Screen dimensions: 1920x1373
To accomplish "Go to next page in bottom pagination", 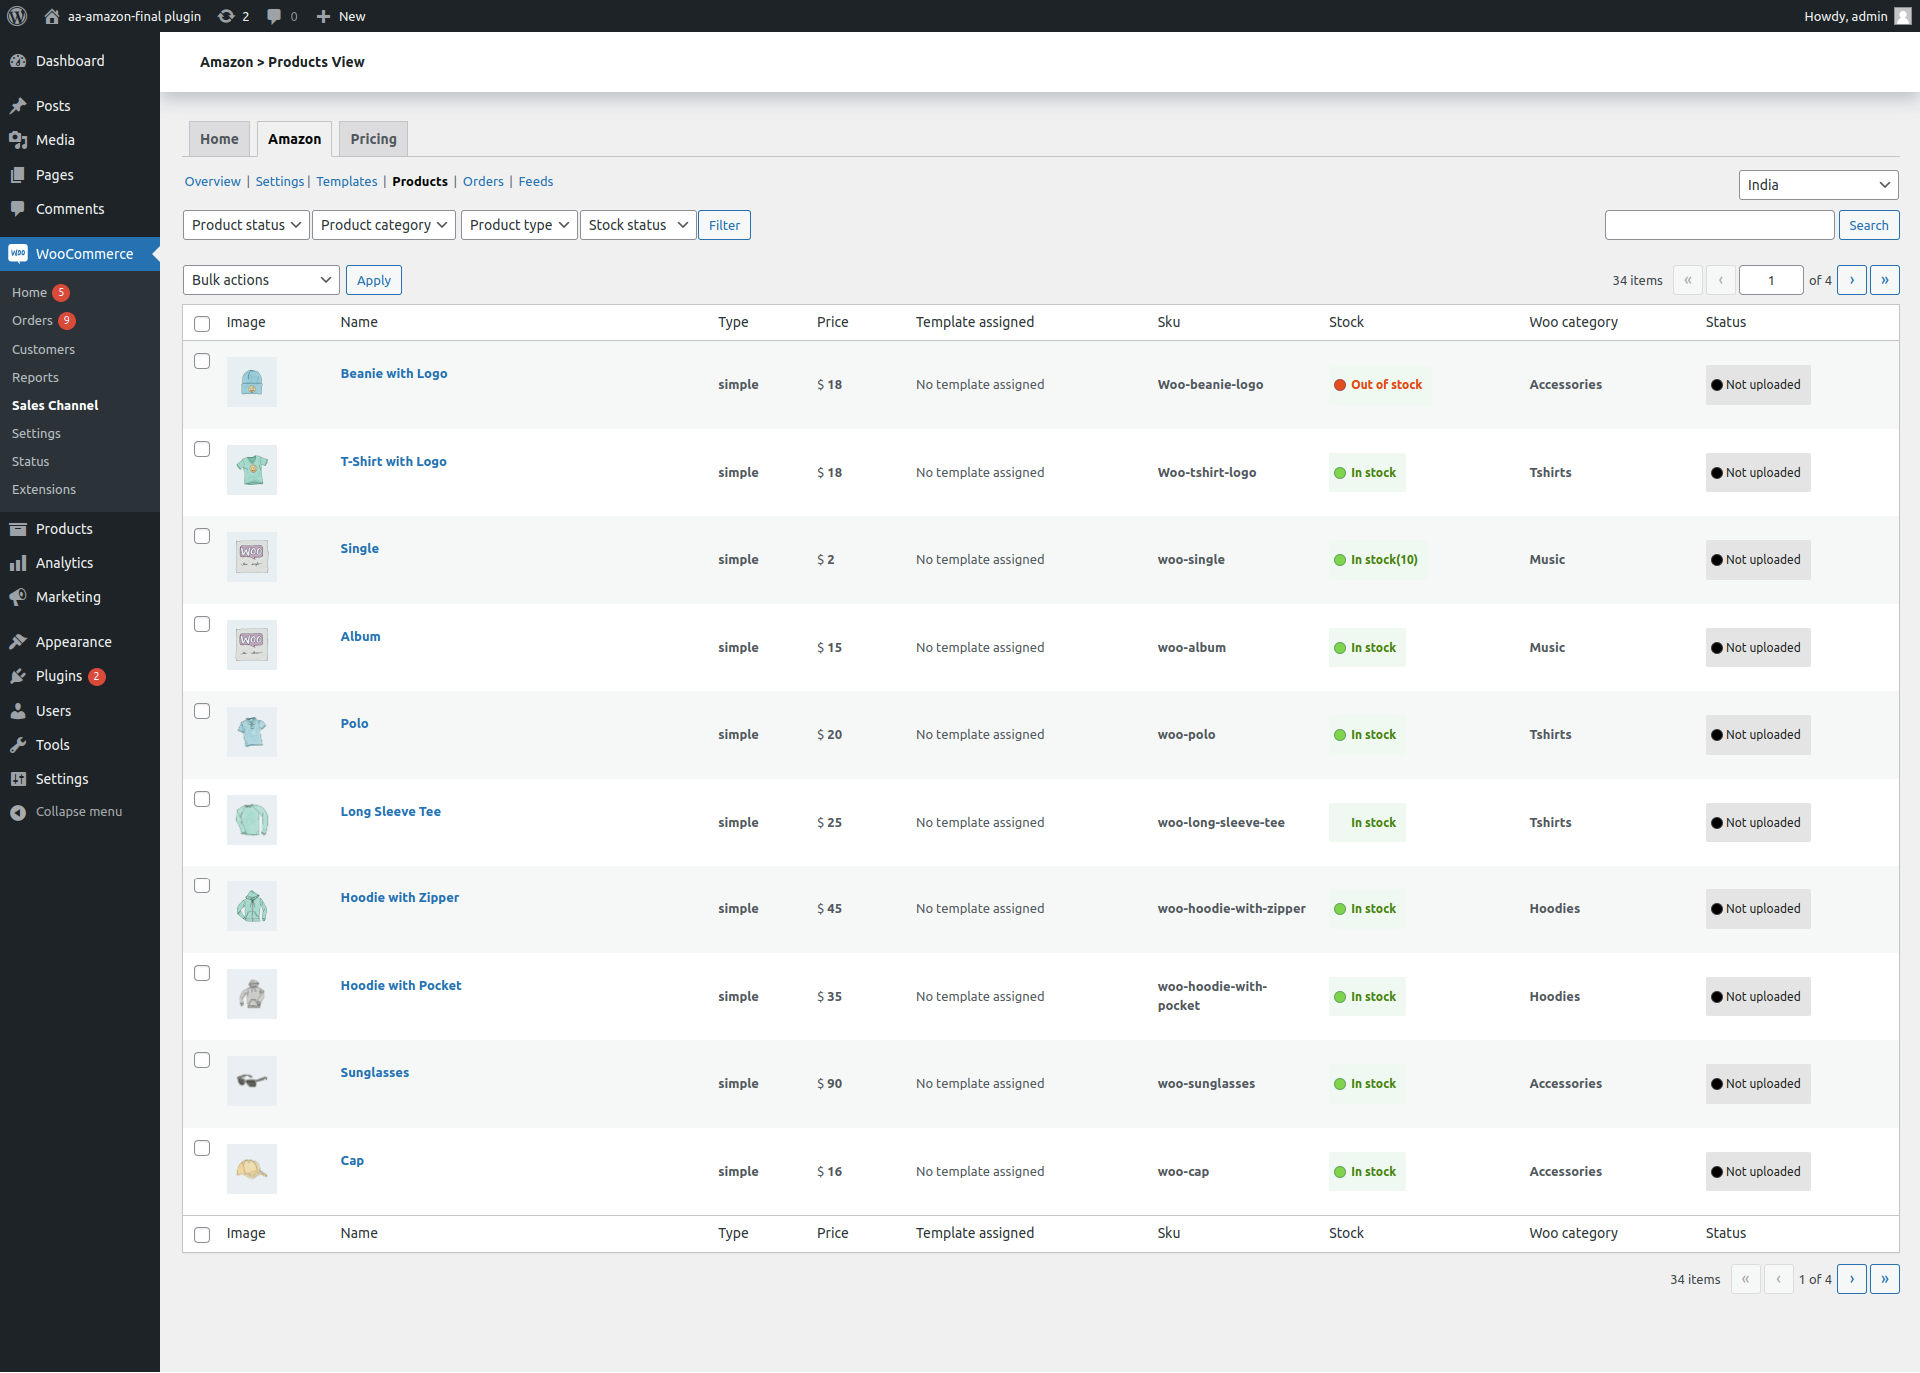I will pos(1852,1279).
